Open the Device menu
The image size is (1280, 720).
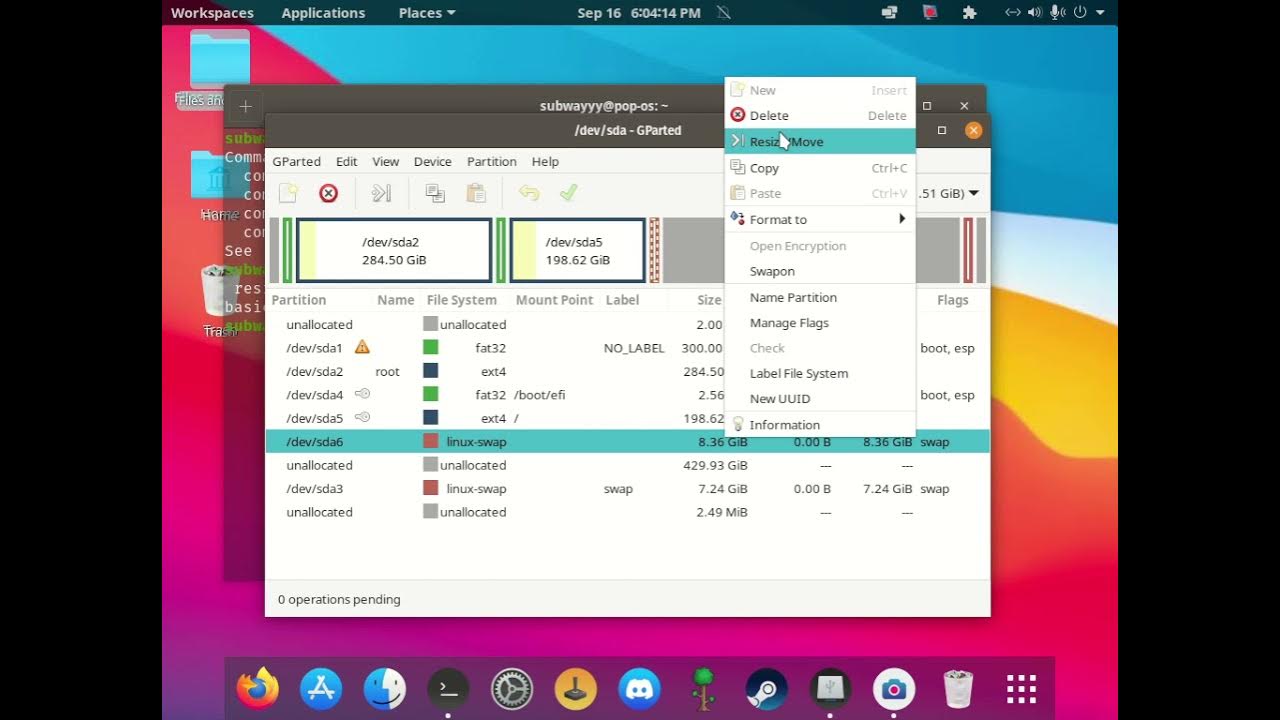pyautogui.click(x=432, y=161)
